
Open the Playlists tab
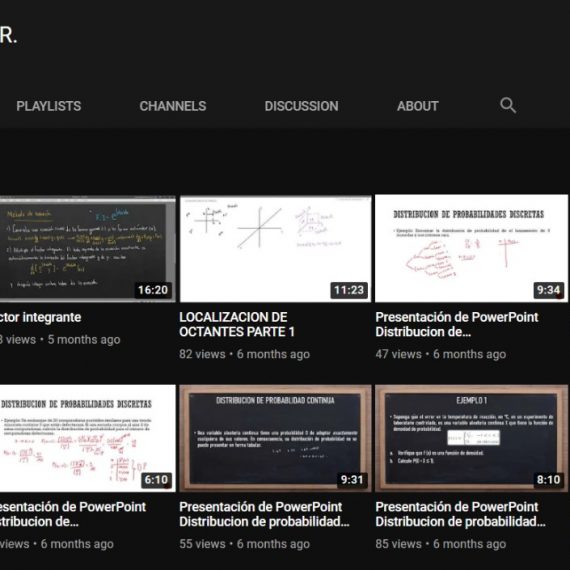click(x=48, y=106)
